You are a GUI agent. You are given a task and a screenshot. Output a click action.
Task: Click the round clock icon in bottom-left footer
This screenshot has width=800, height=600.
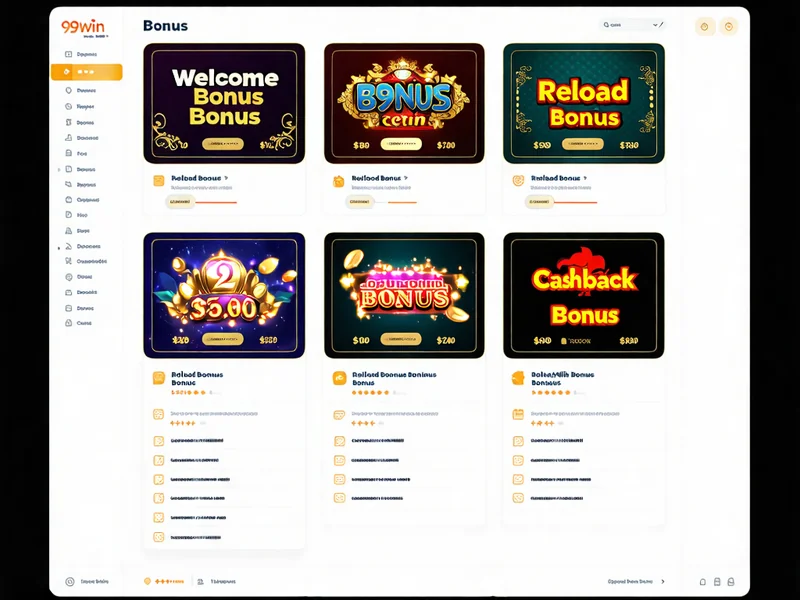click(70, 582)
